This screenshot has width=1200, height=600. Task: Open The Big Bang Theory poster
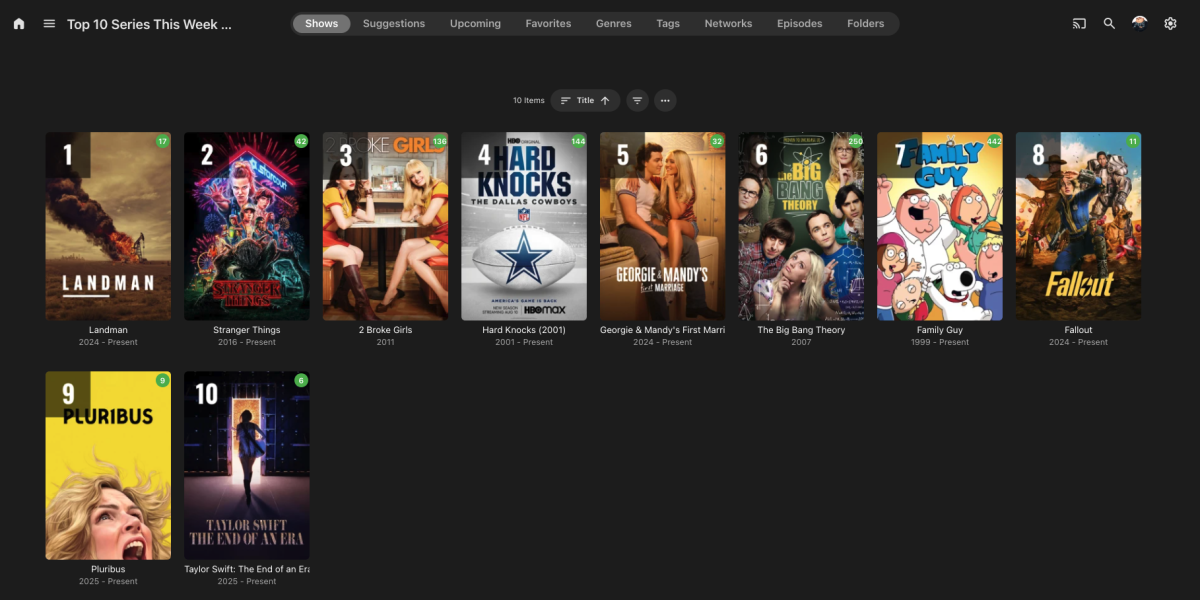tap(801, 226)
